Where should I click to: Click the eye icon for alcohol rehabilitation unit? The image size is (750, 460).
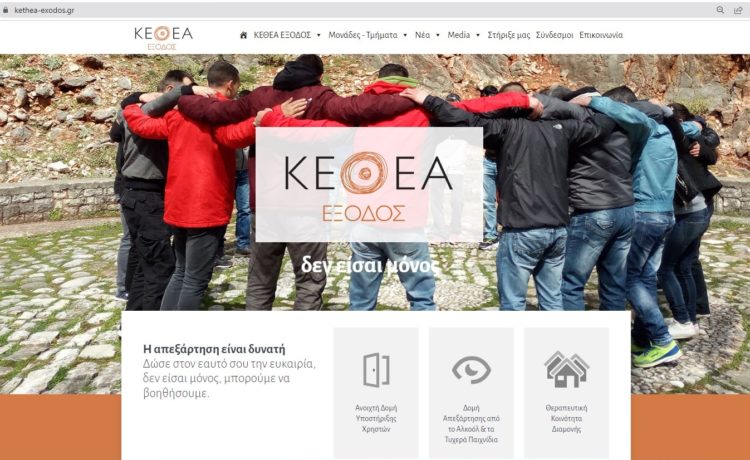coord(471,369)
